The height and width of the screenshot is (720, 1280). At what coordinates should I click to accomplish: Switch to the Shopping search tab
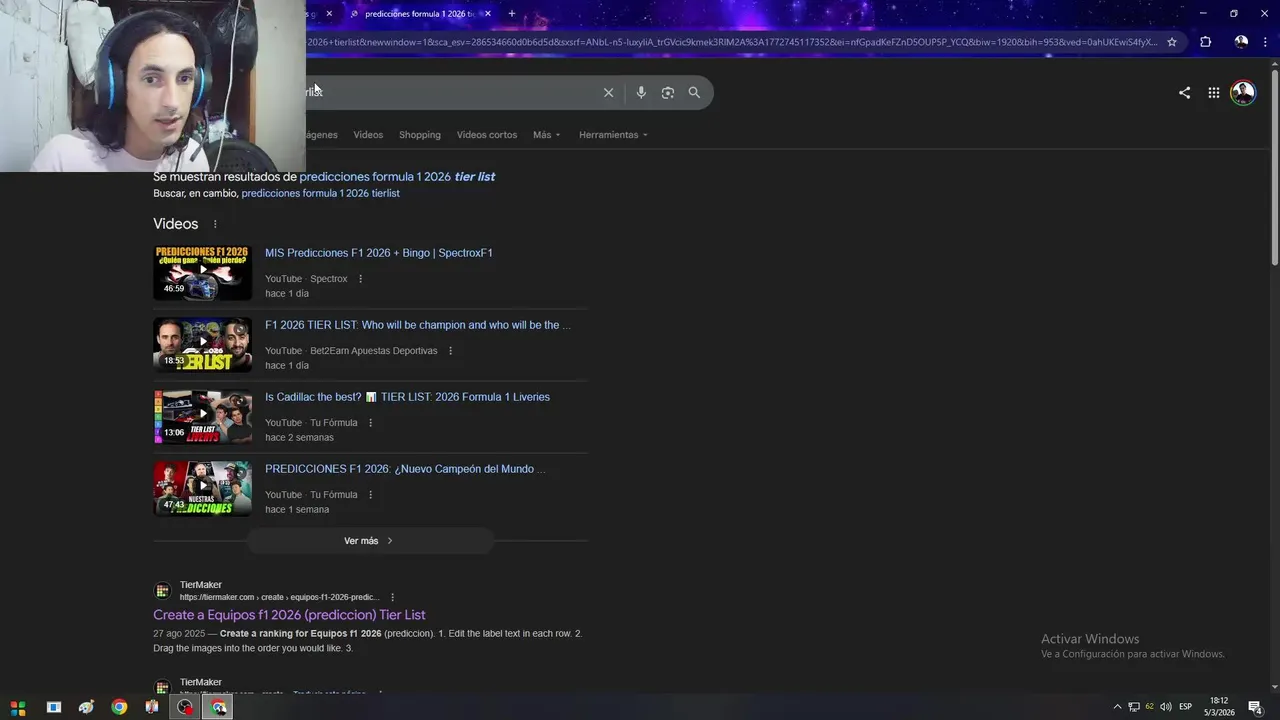[x=420, y=135]
